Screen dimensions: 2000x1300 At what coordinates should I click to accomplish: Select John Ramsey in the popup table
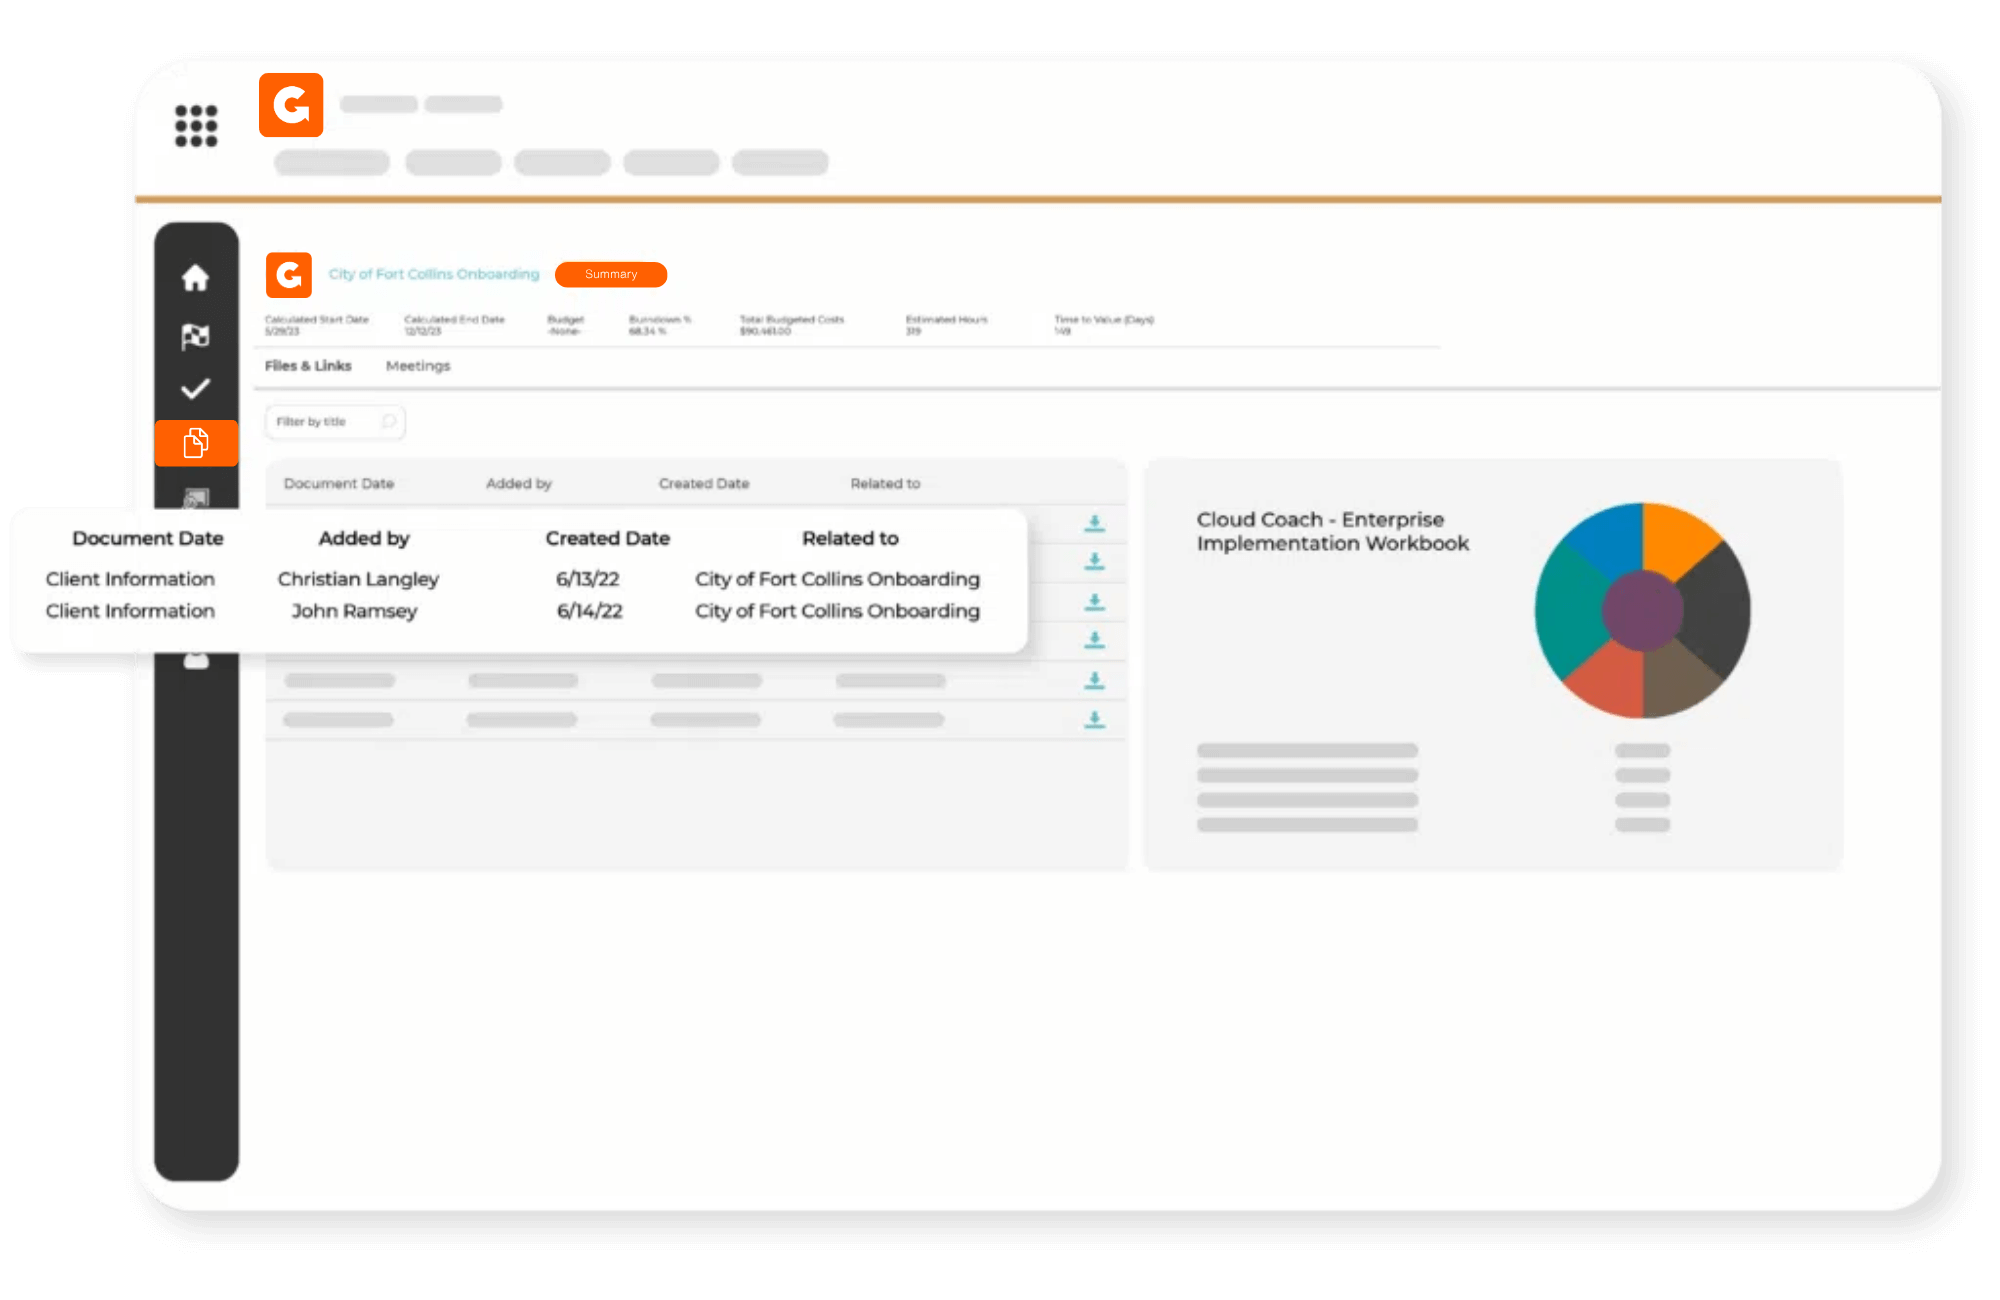354,611
